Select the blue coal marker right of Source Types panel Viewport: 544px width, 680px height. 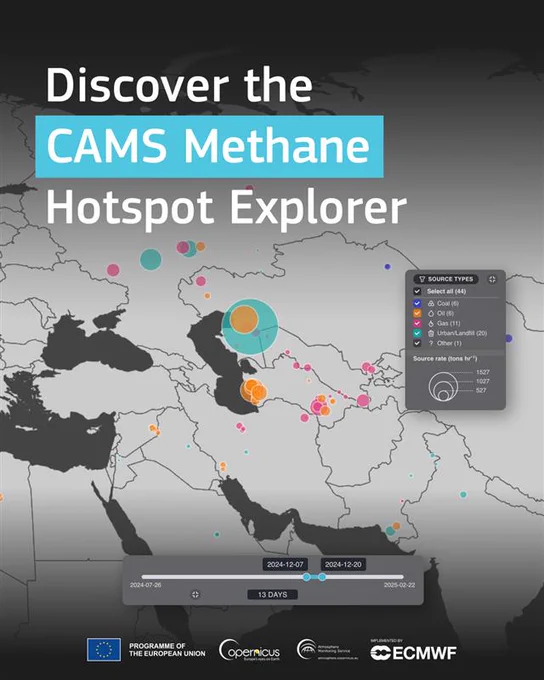tap(508, 338)
